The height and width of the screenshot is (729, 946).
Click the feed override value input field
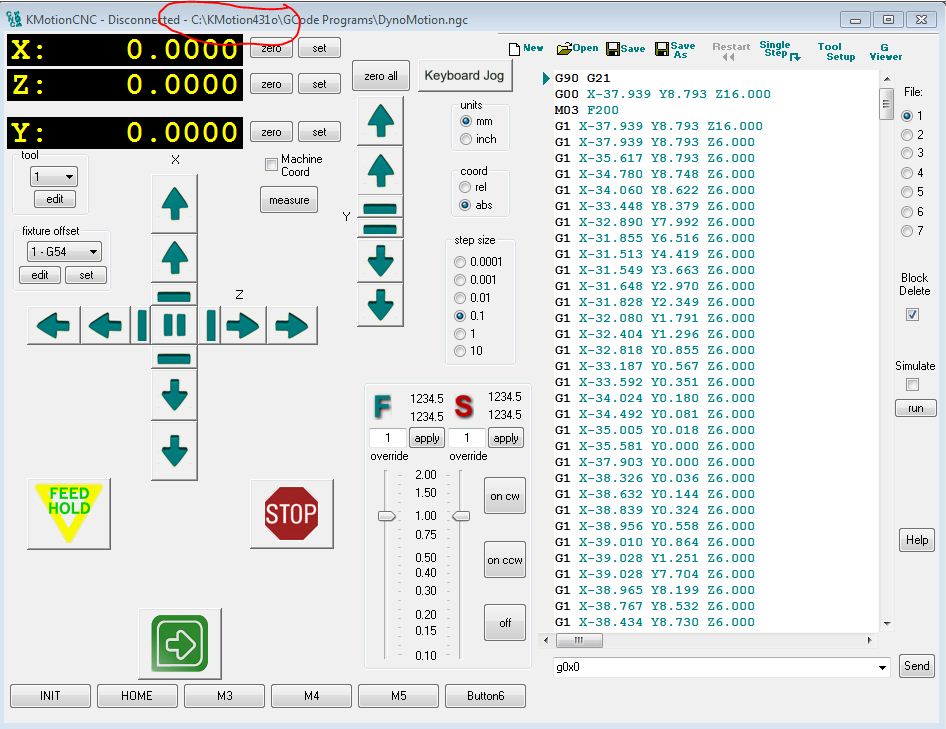(388, 438)
